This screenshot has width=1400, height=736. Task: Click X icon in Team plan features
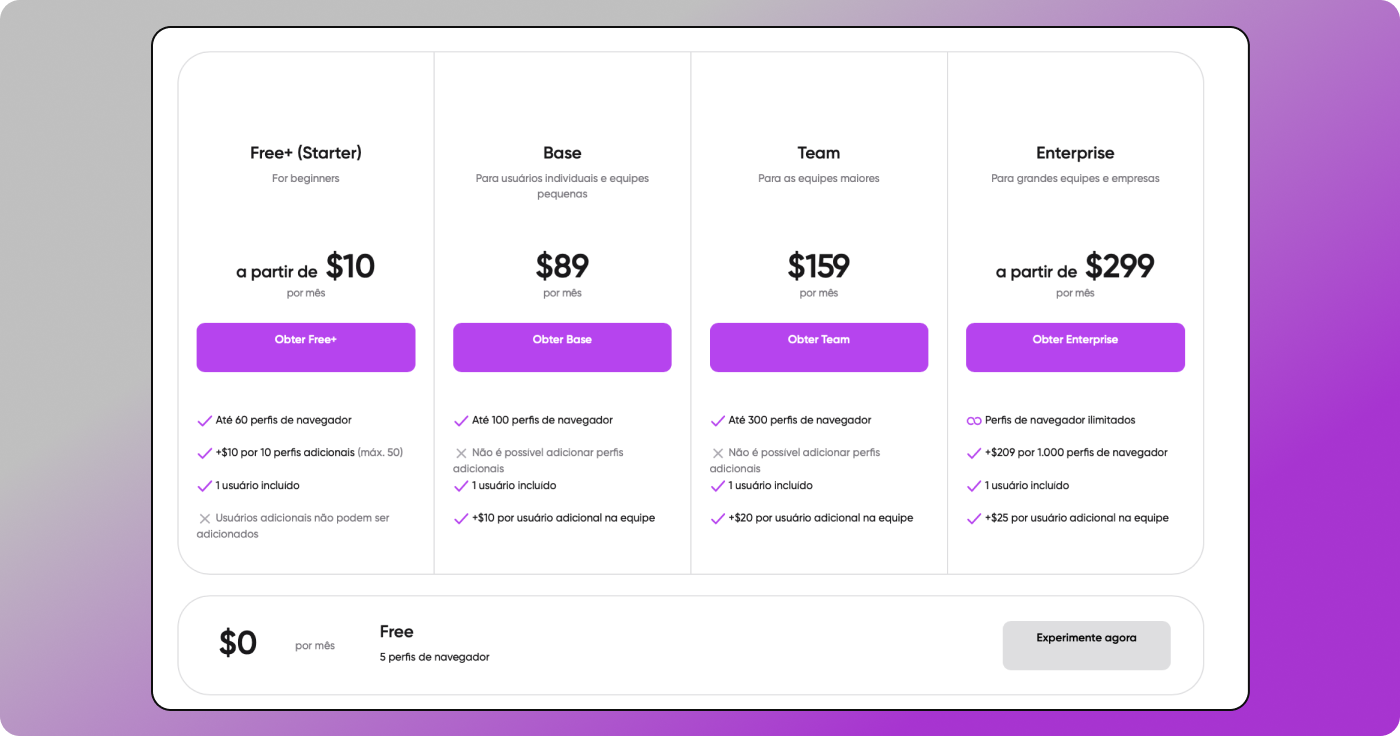pyautogui.click(x=718, y=453)
